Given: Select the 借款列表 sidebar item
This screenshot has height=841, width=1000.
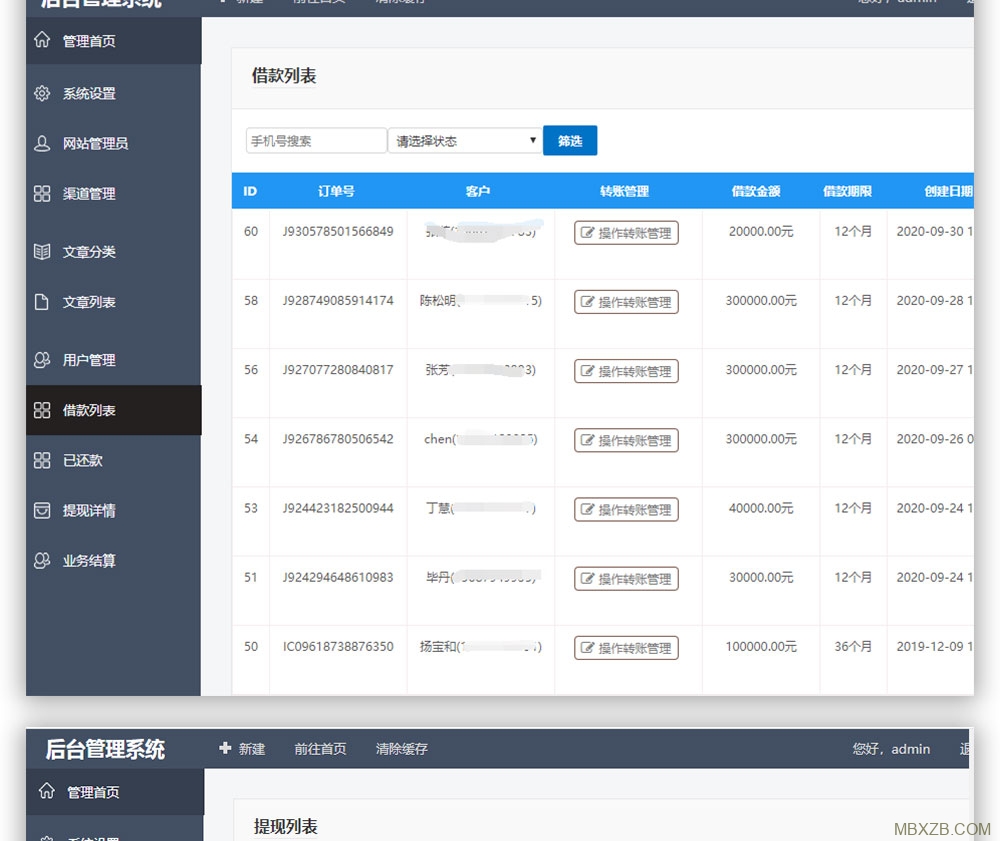Looking at the screenshot, I should 114,410.
